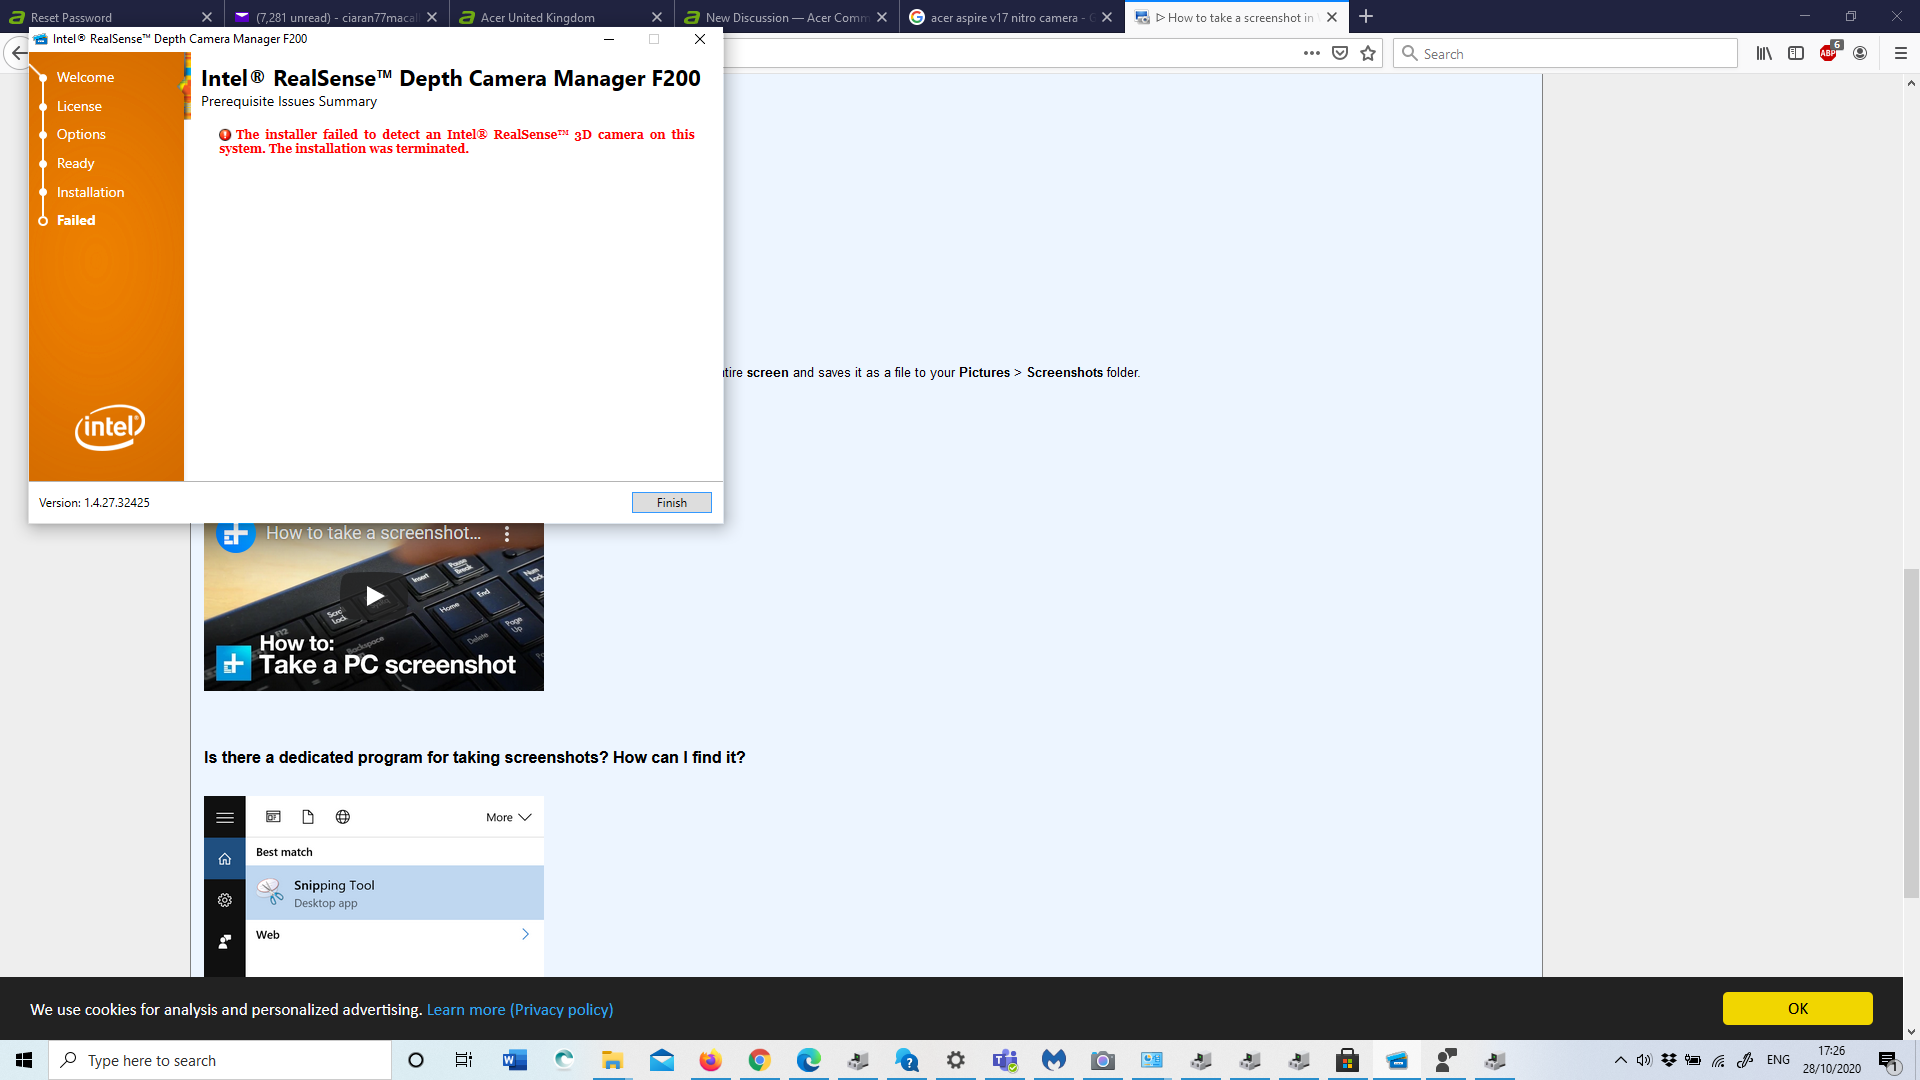
Task: Open the ENG language indicator
Action: [x=1778, y=1060]
